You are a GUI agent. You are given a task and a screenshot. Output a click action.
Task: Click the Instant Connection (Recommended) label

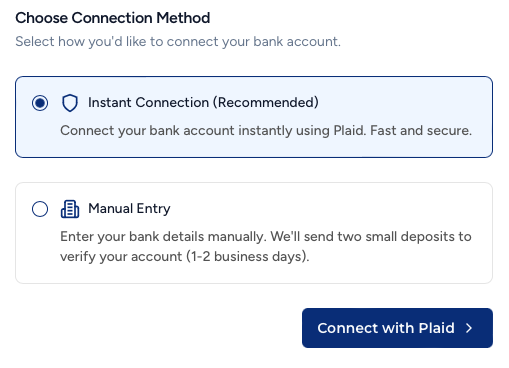(203, 103)
